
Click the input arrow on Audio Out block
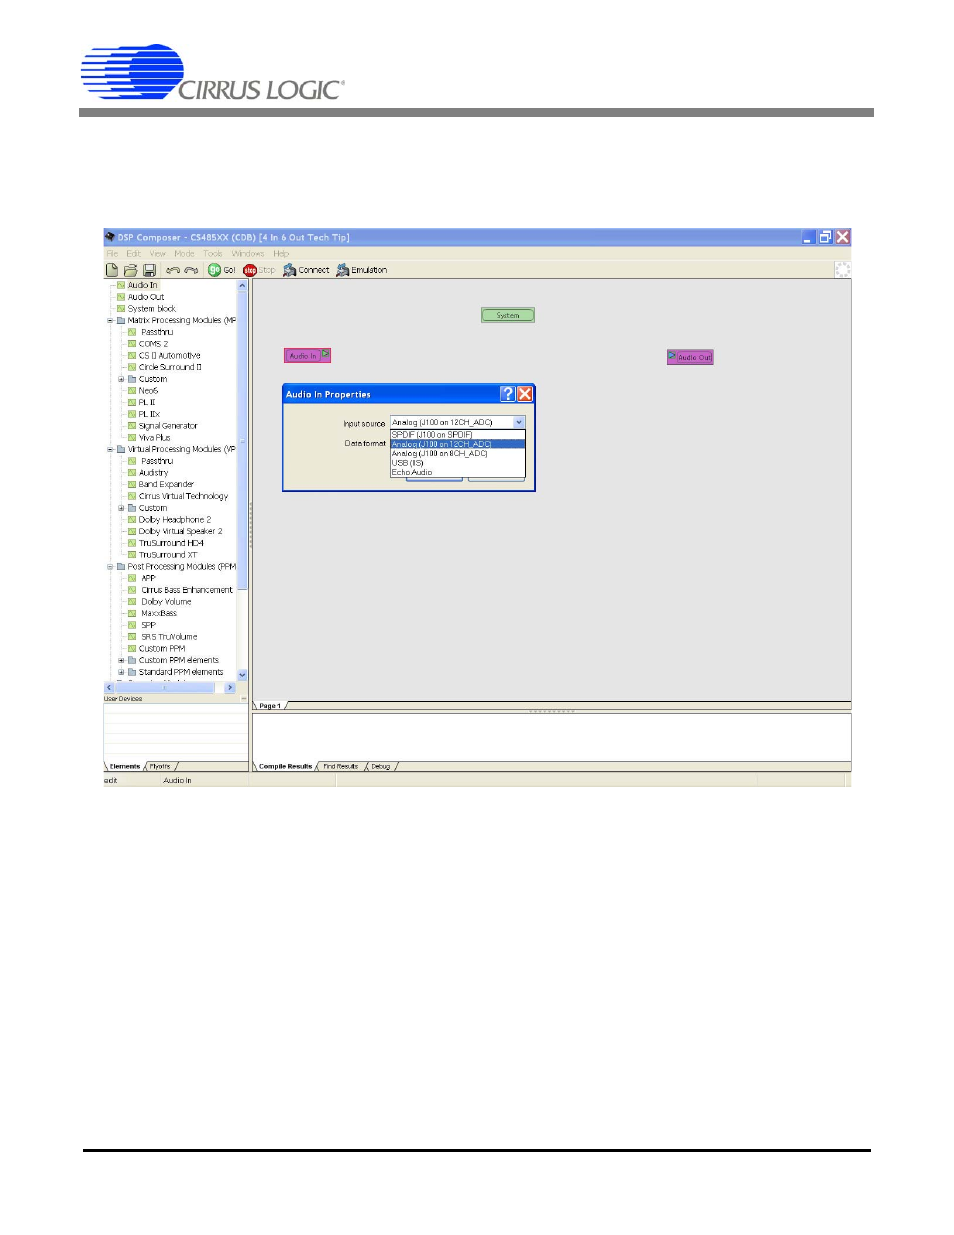672,355
